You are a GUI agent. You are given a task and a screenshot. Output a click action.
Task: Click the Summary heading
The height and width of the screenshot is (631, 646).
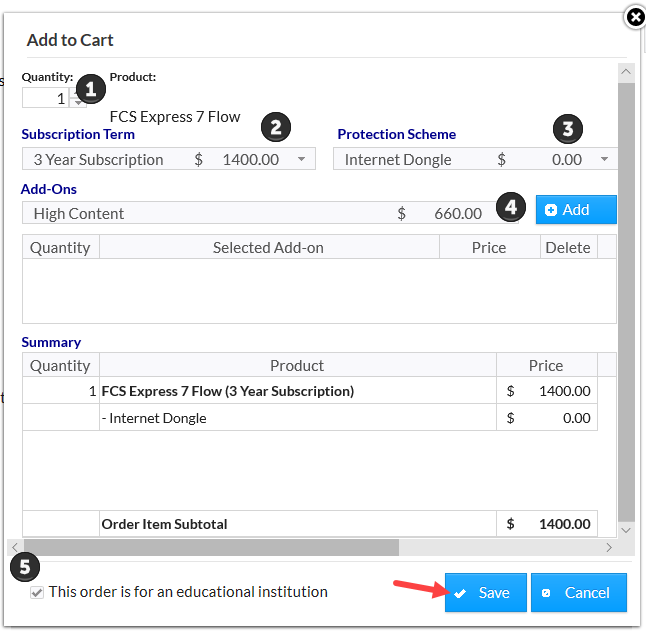pos(51,342)
